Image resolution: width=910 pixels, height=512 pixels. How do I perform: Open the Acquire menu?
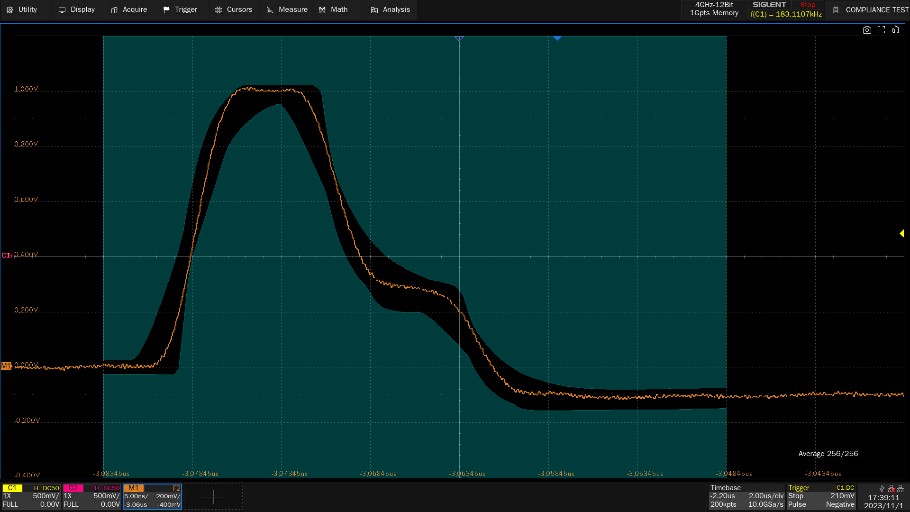pyautogui.click(x=129, y=9)
